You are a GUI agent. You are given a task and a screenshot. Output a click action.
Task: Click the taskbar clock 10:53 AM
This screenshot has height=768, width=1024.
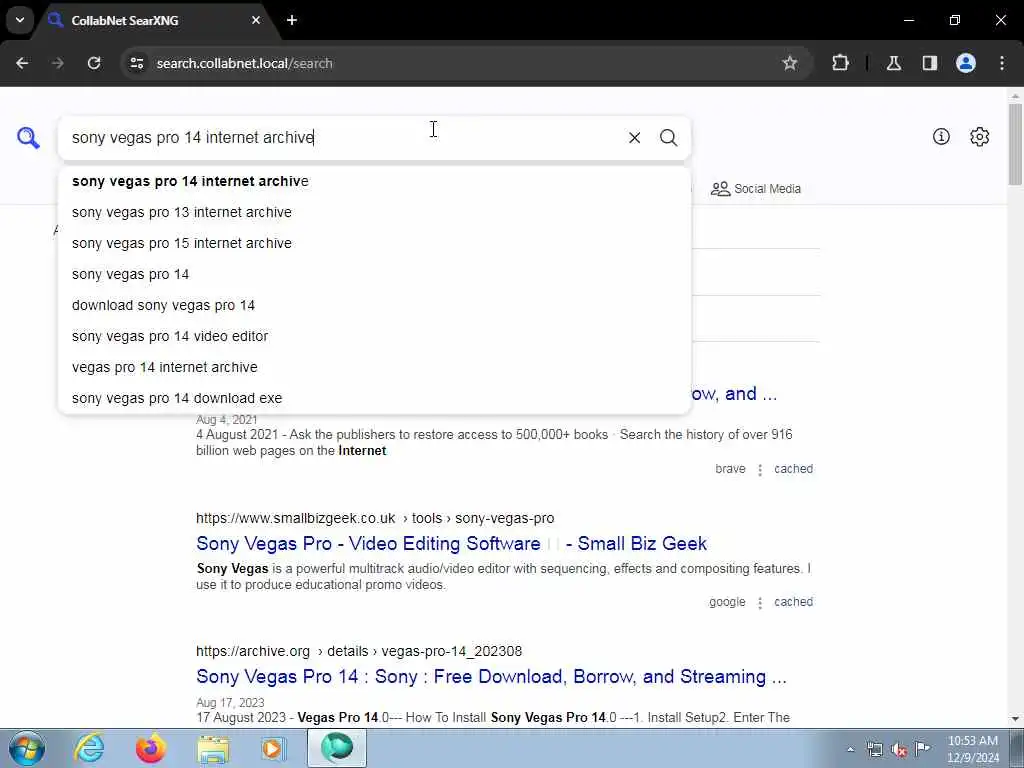[x=973, y=741]
